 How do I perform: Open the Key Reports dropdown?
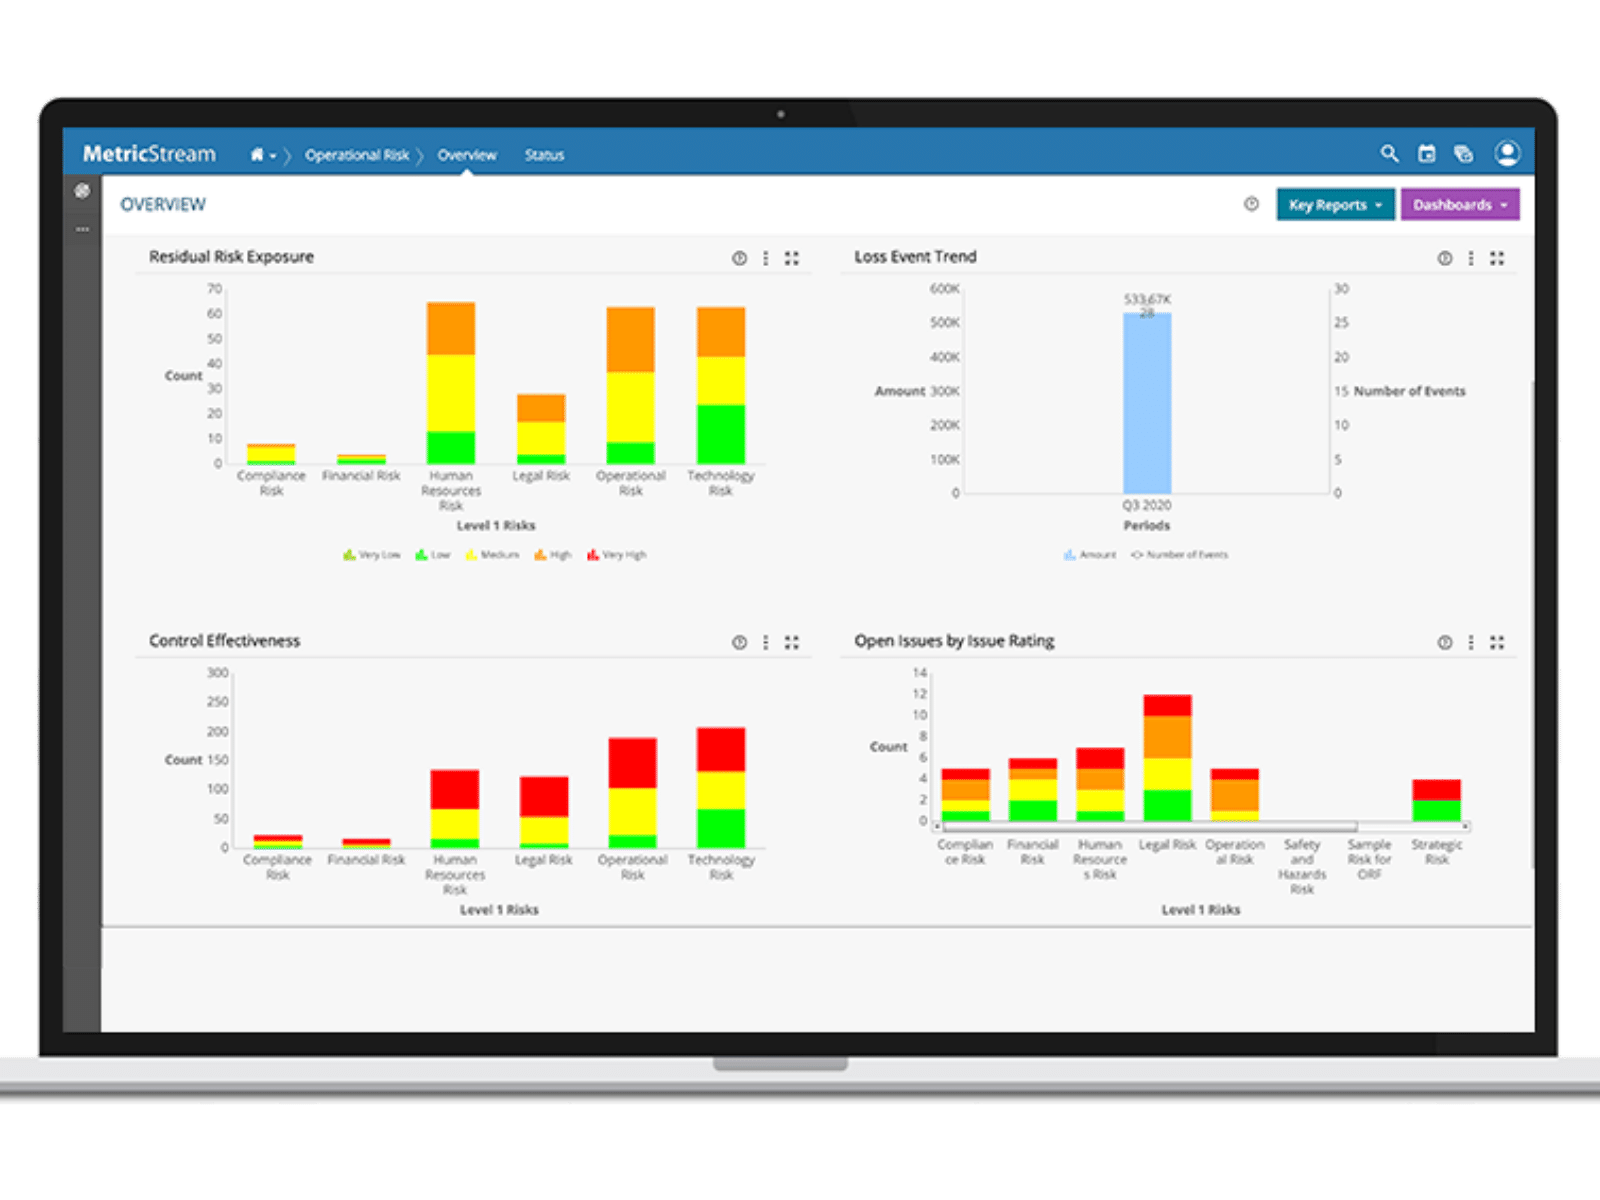tap(1335, 204)
